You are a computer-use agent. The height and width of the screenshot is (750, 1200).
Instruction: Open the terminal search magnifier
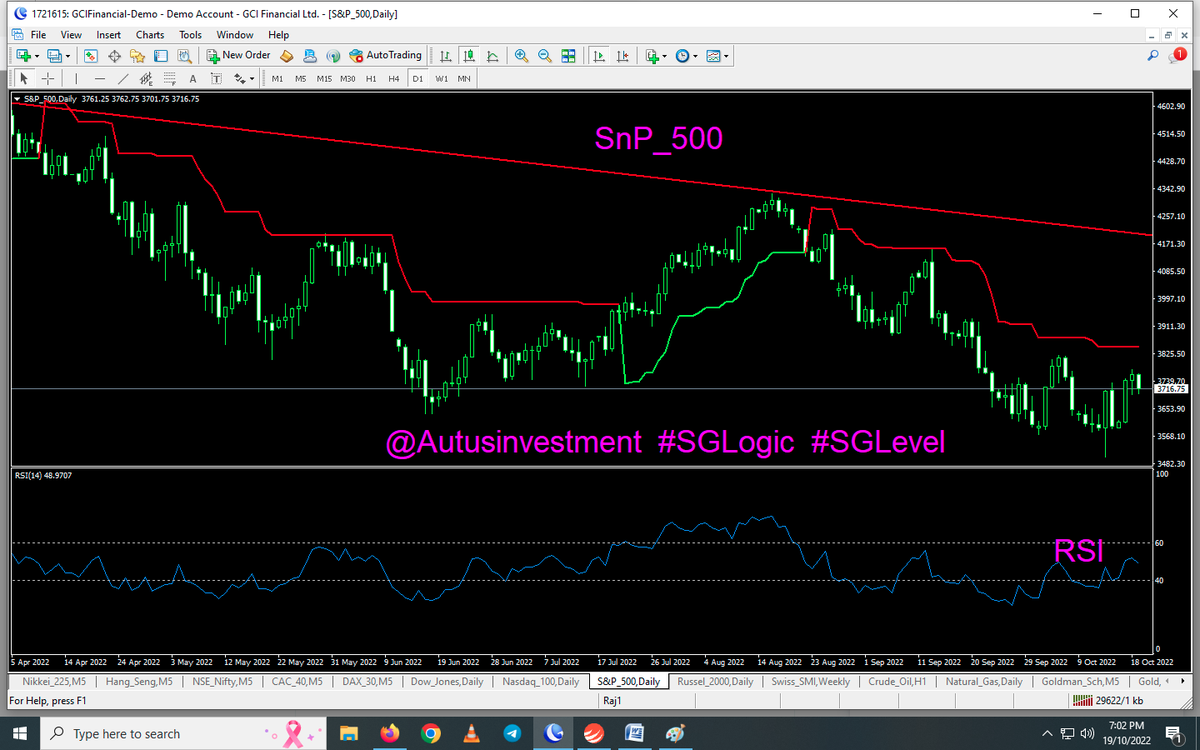[x=1153, y=56]
